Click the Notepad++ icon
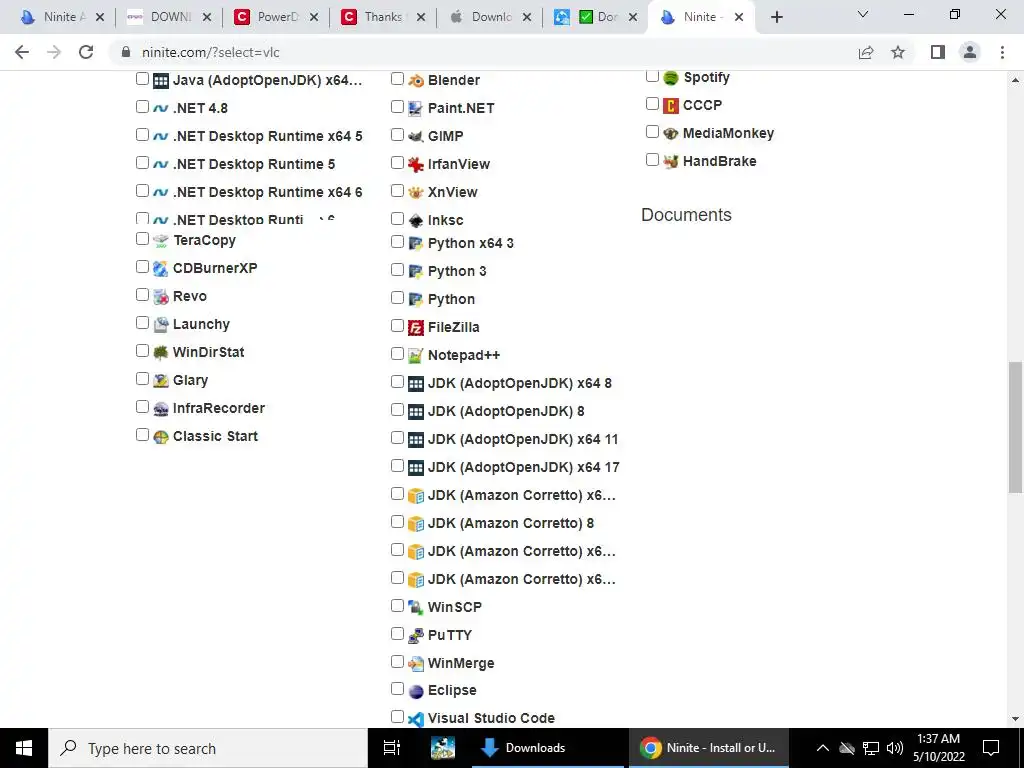Screen dimensions: 1024x768 click(x=415, y=356)
